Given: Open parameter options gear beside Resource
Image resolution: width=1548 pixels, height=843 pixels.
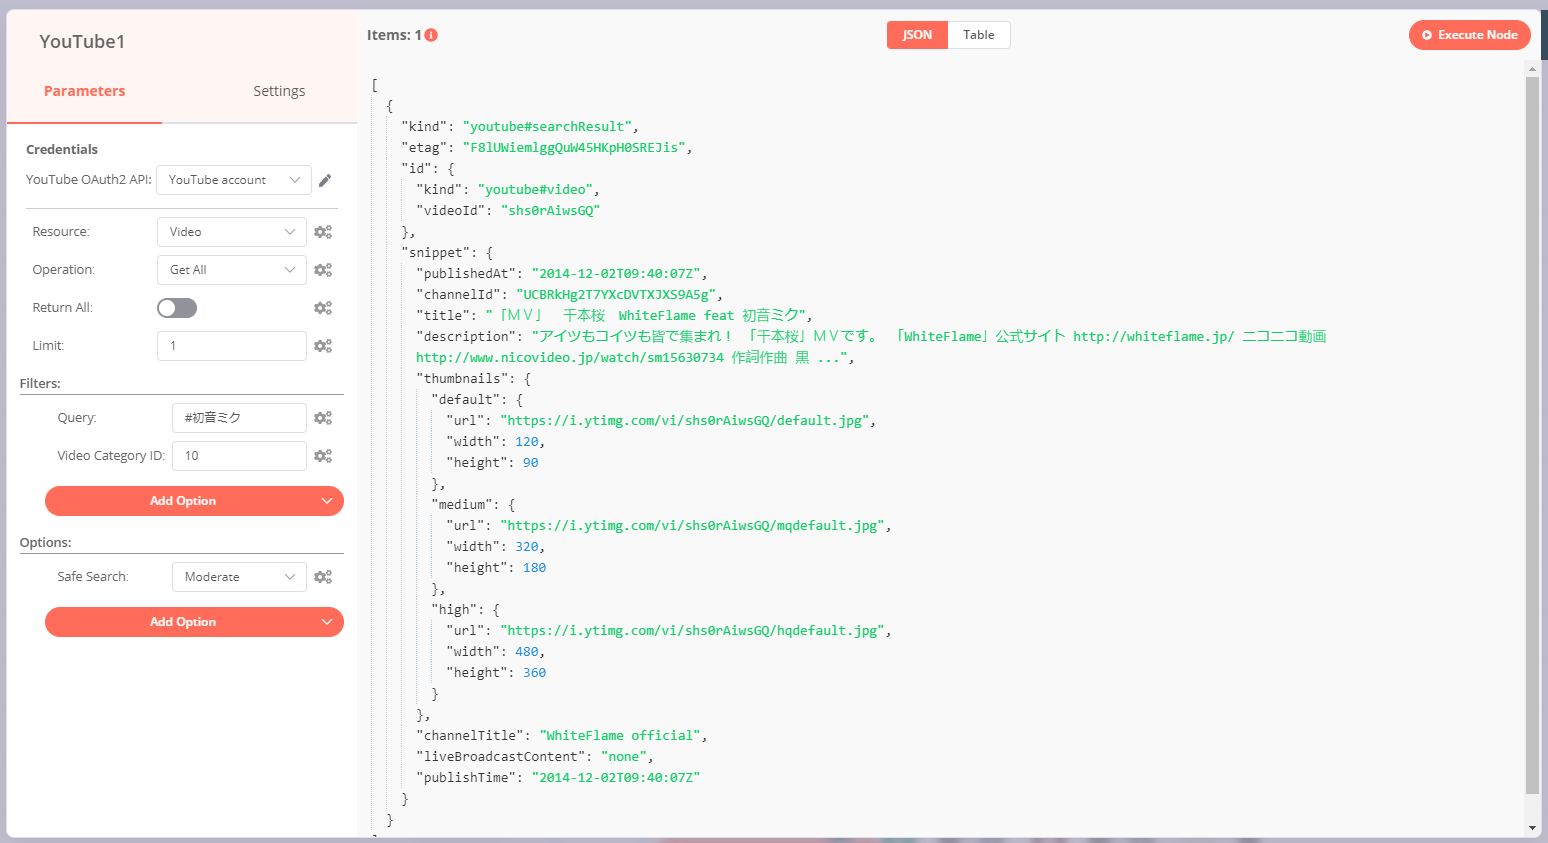Looking at the screenshot, I should [323, 232].
